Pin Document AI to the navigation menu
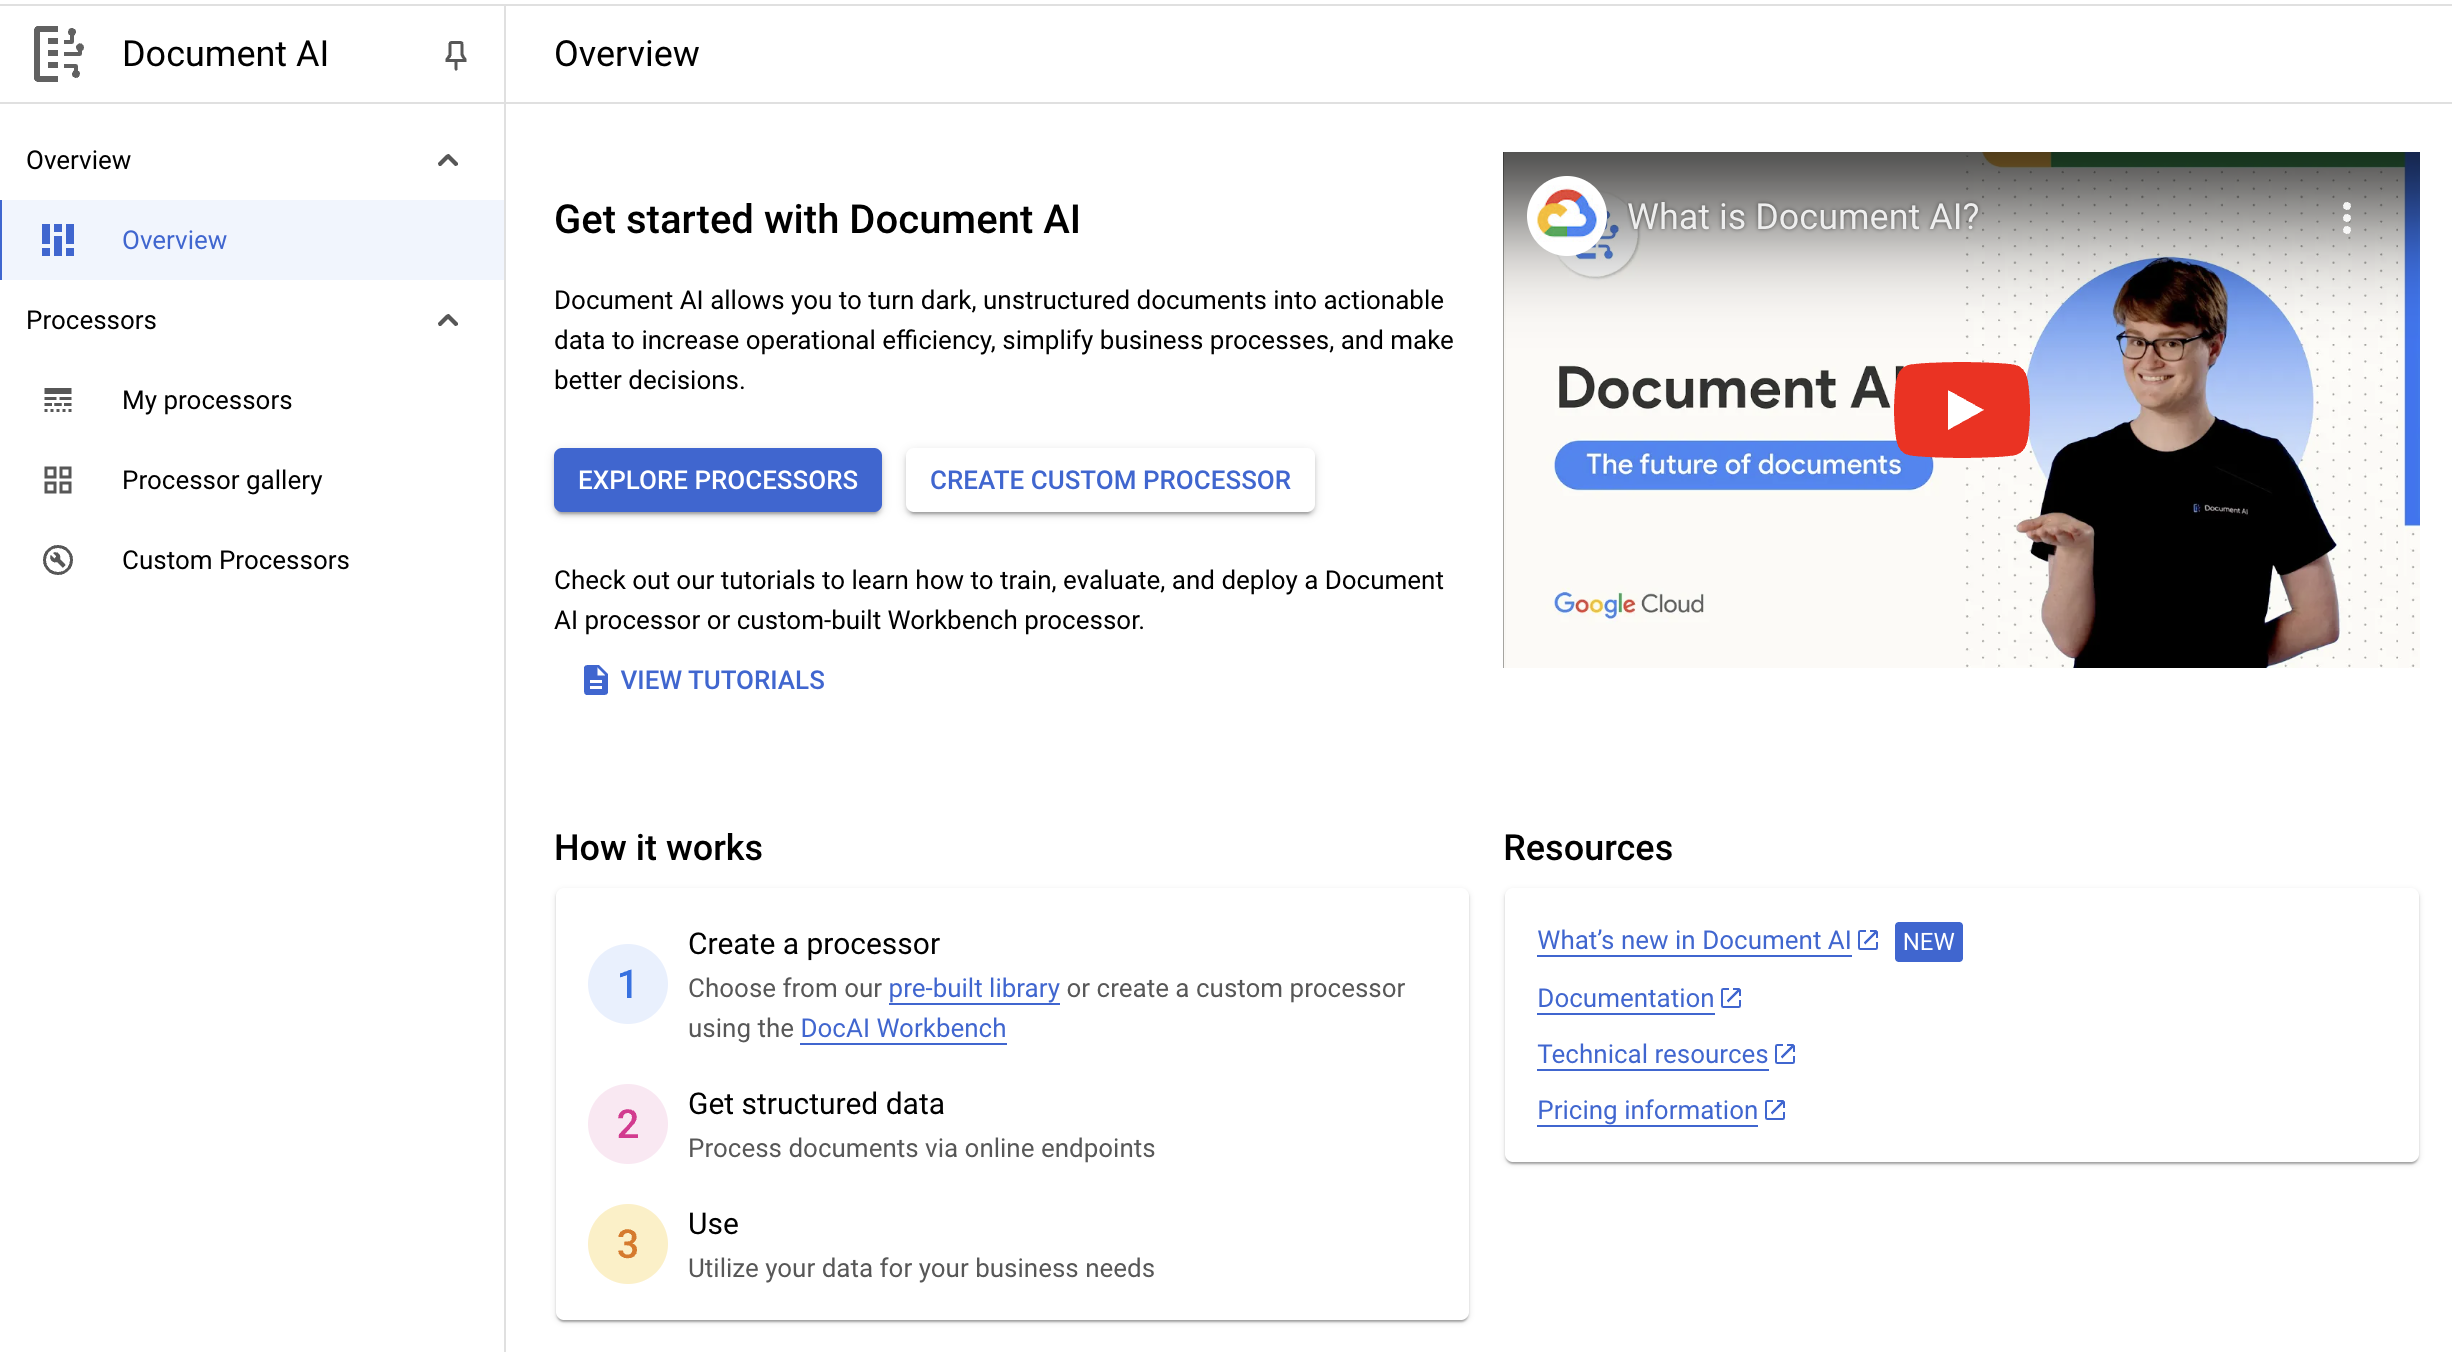 coord(456,55)
